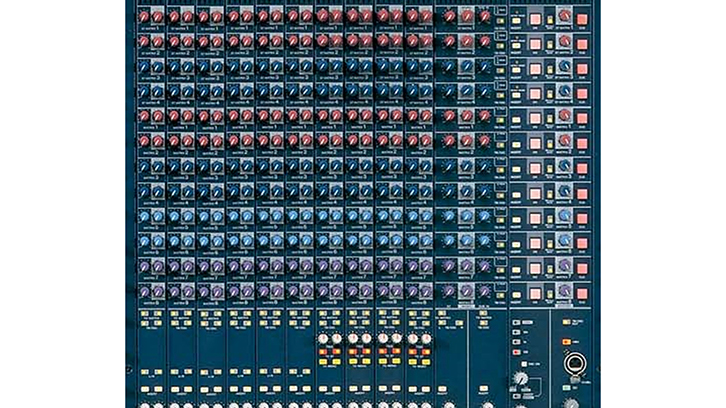Cue the ST MATRIX 3 output
The image size is (726, 408).
(582, 69)
